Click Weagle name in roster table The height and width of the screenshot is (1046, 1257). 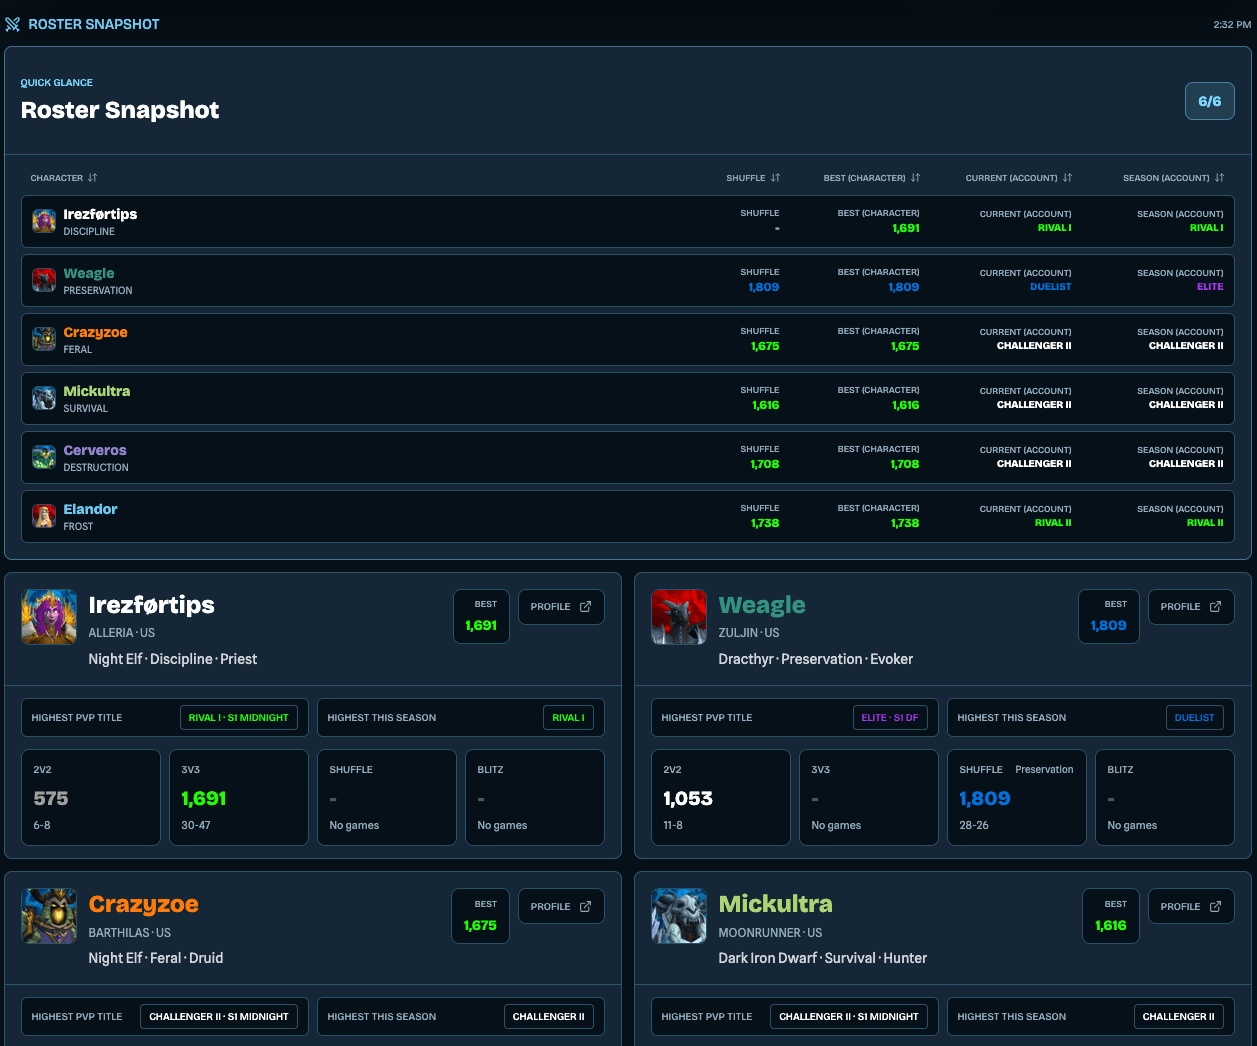[89, 273]
